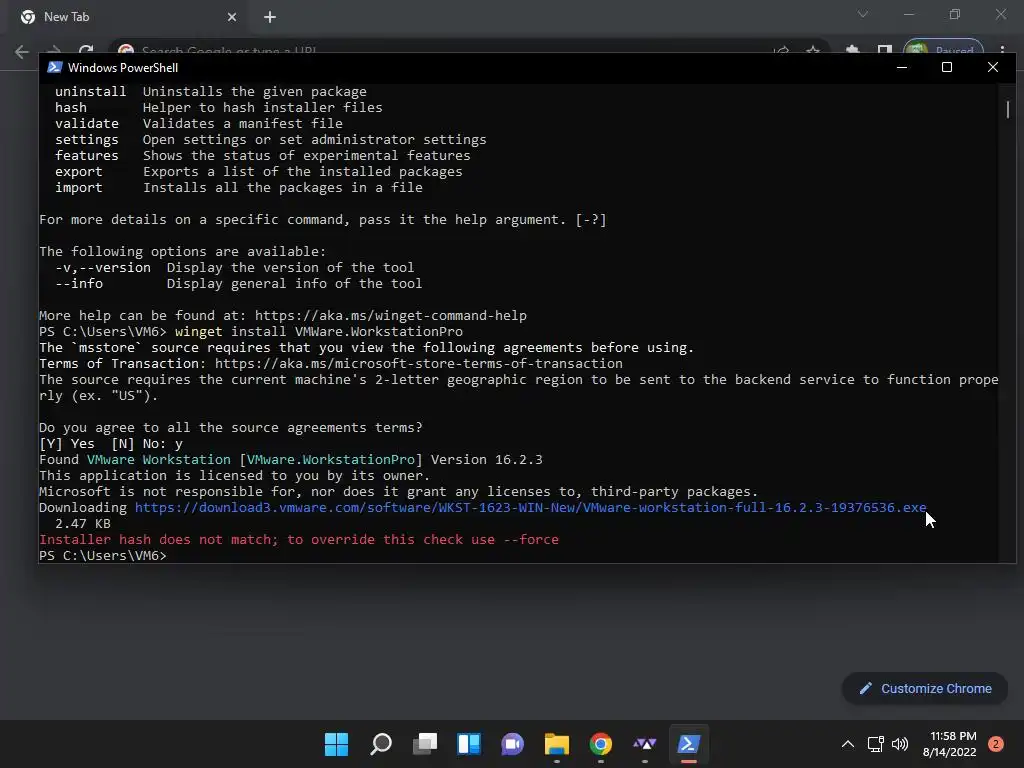Open taskbar Search magnifier
Image resolution: width=1024 pixels, height=768 pixels.
pyautogui.click(x=381, y=744)
